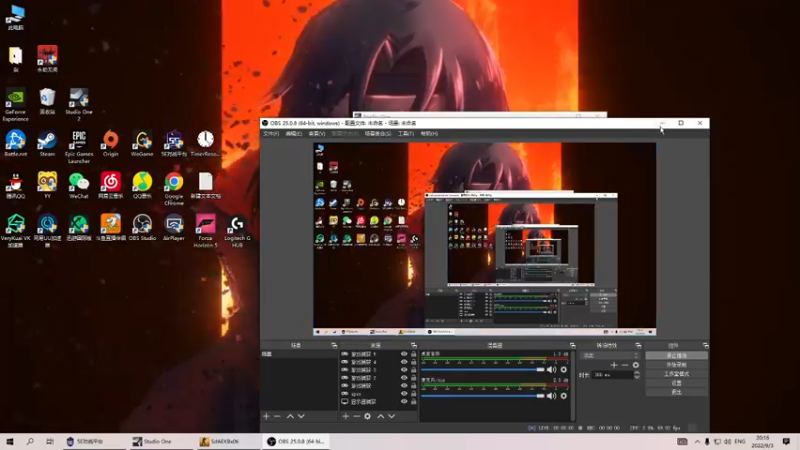Open desktop audio settings gear in mixer
800x450 pixels.
click(x=564, y=369)
